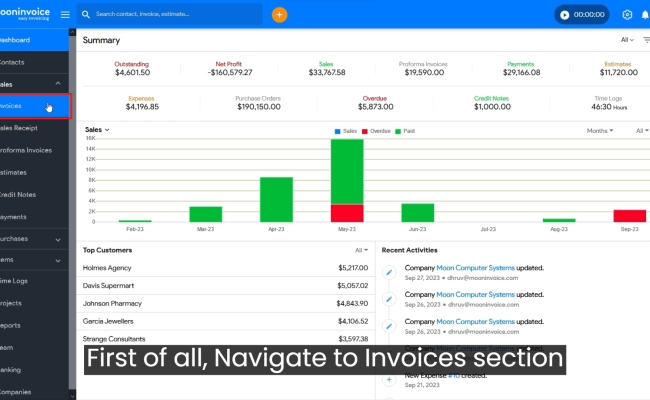This screenshot has height=400, width=650.
Task: Click Proforma Invoices $19,590.00 summary
Action: (424, 69)
